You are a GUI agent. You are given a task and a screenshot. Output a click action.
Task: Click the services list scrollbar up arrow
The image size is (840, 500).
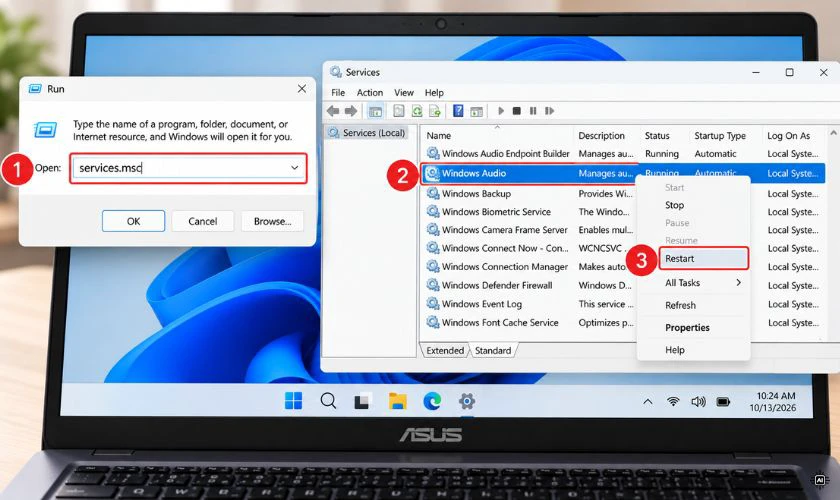click(833, 132)
